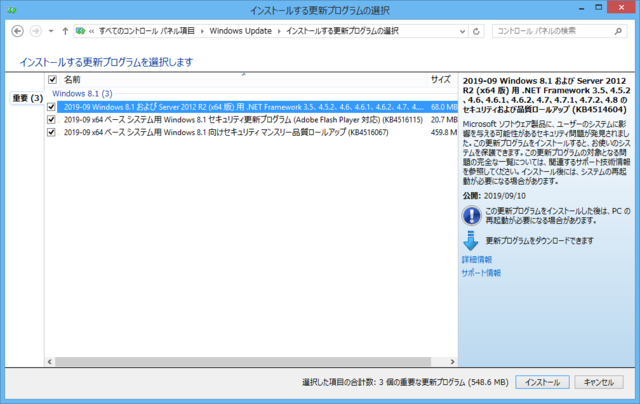The width and height of the screenshot is (640, 404).
Task: Click the blue exclamation restart notice icon
Action: coord(471,215)
